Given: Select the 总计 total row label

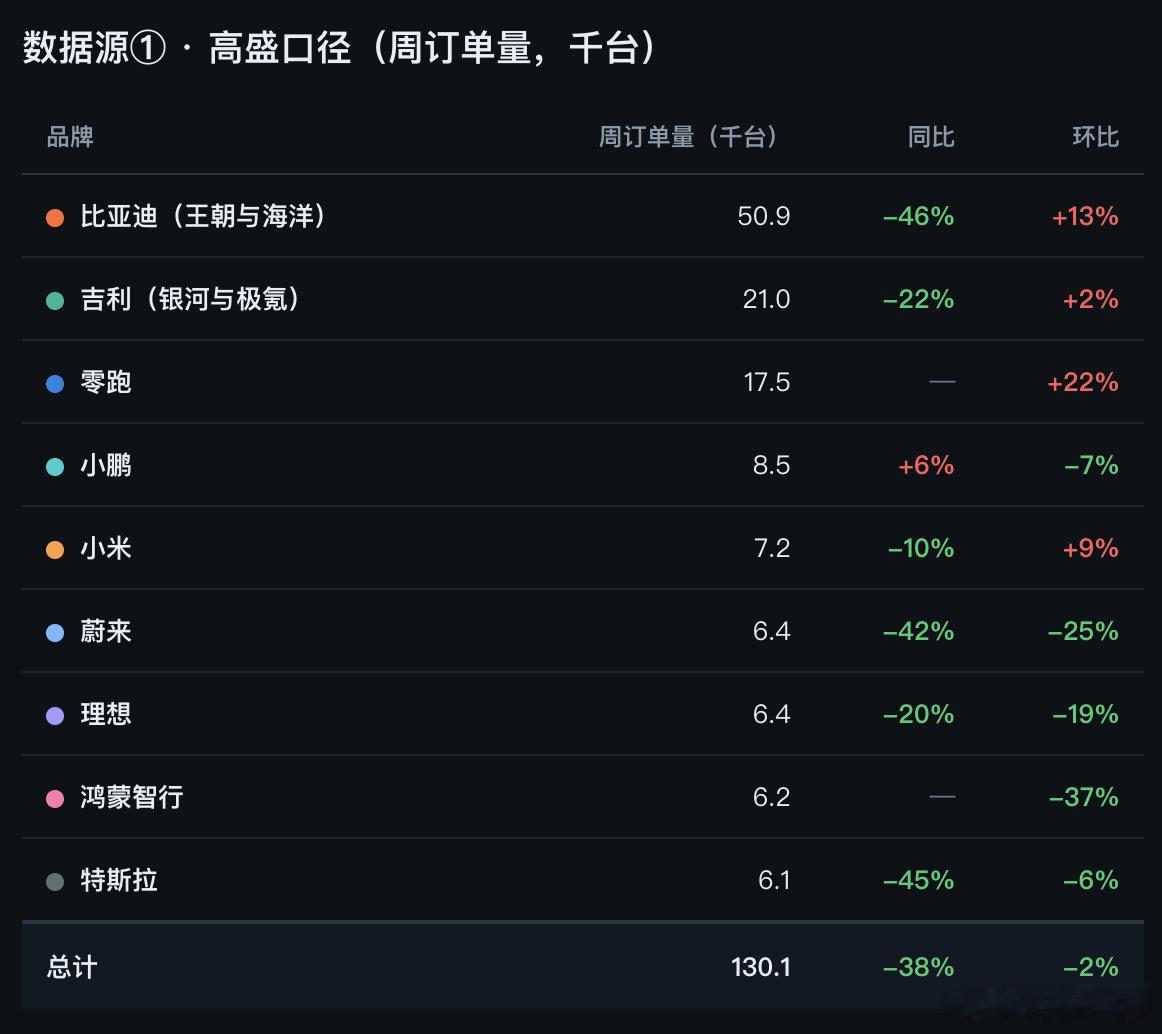Looking at the screenshot, I should (x=72, y=967).
